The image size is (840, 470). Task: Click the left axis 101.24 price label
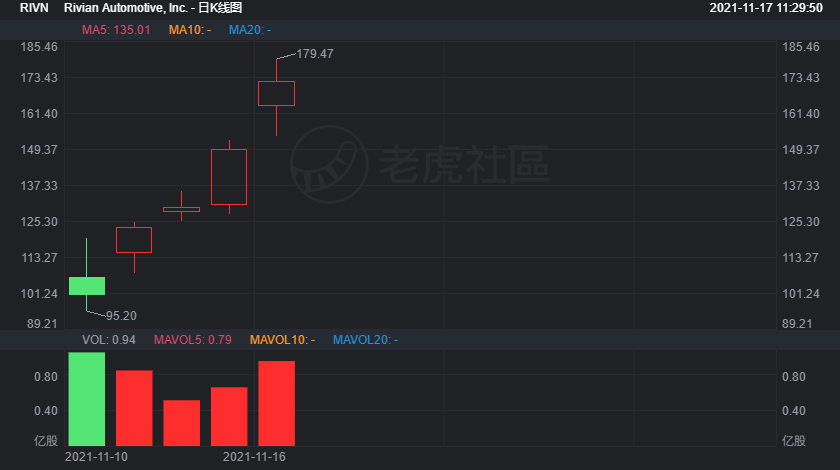point(39,294)
